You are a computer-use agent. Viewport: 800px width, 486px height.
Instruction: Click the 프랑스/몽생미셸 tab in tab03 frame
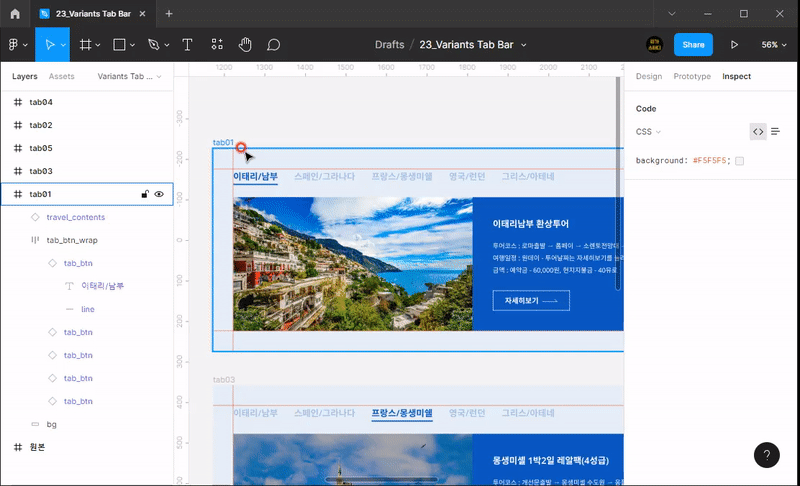402,413
